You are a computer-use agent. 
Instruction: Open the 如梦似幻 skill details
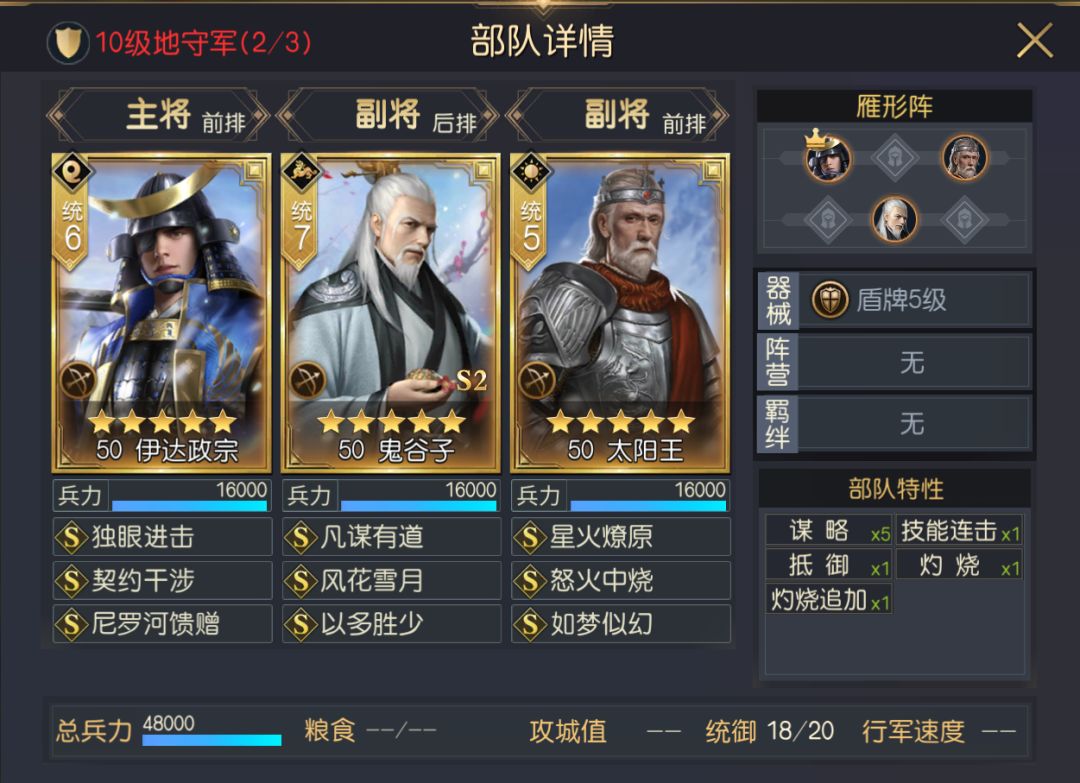(x=621, y=624)
